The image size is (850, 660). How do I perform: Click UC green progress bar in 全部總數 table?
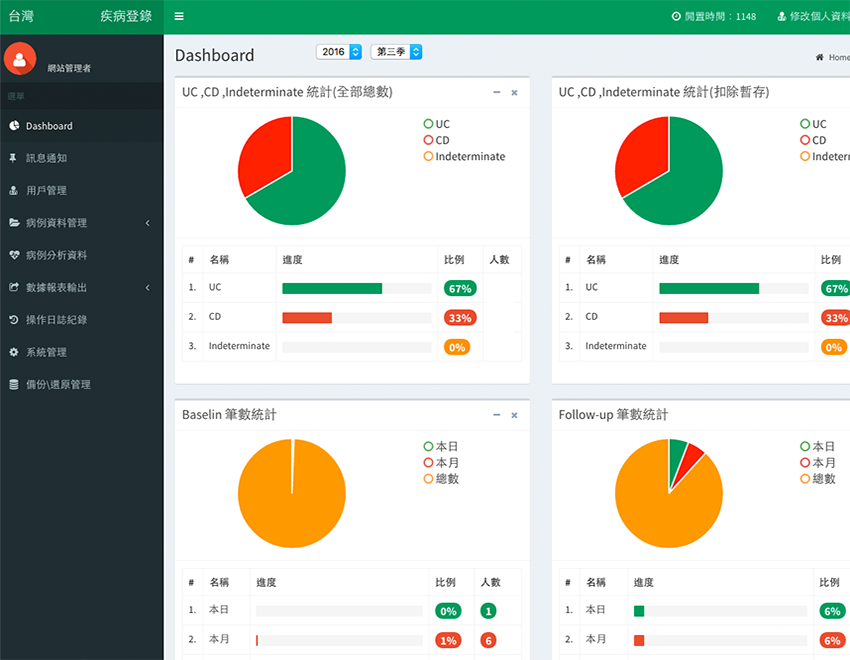coord(332,288)
